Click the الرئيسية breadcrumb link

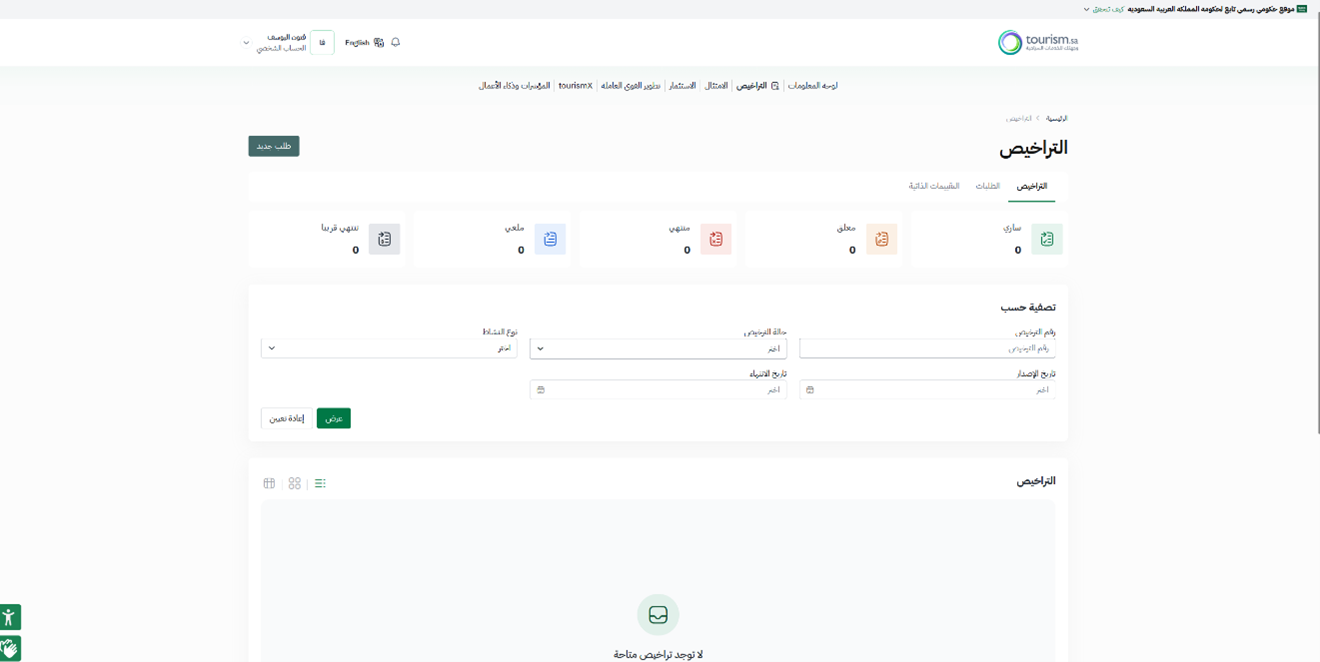(x=1057, y=118)
